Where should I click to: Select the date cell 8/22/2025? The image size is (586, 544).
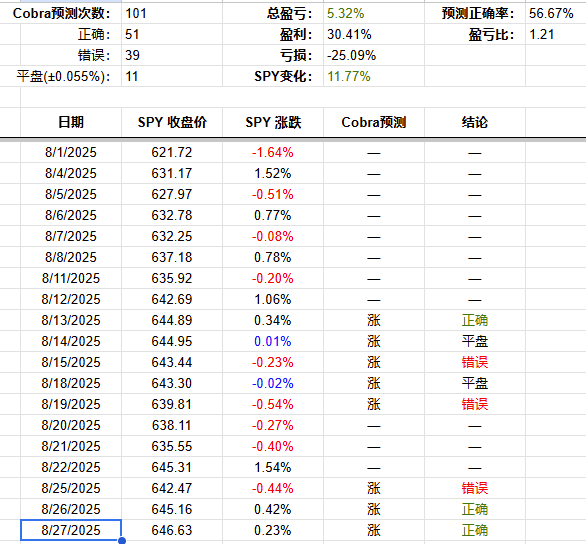71,467
